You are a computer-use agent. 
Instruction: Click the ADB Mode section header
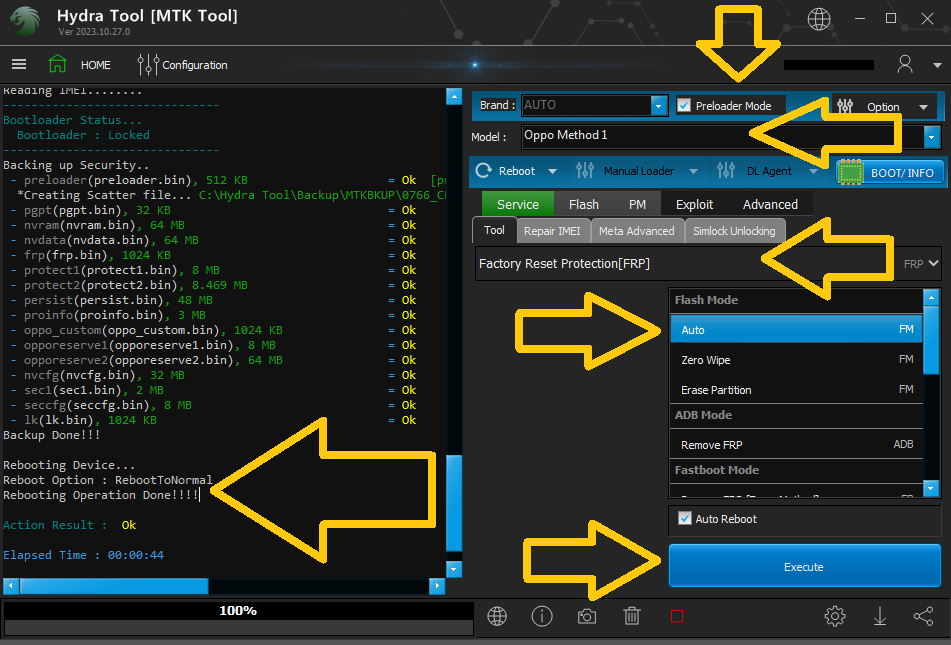click(x=796, y=416)
